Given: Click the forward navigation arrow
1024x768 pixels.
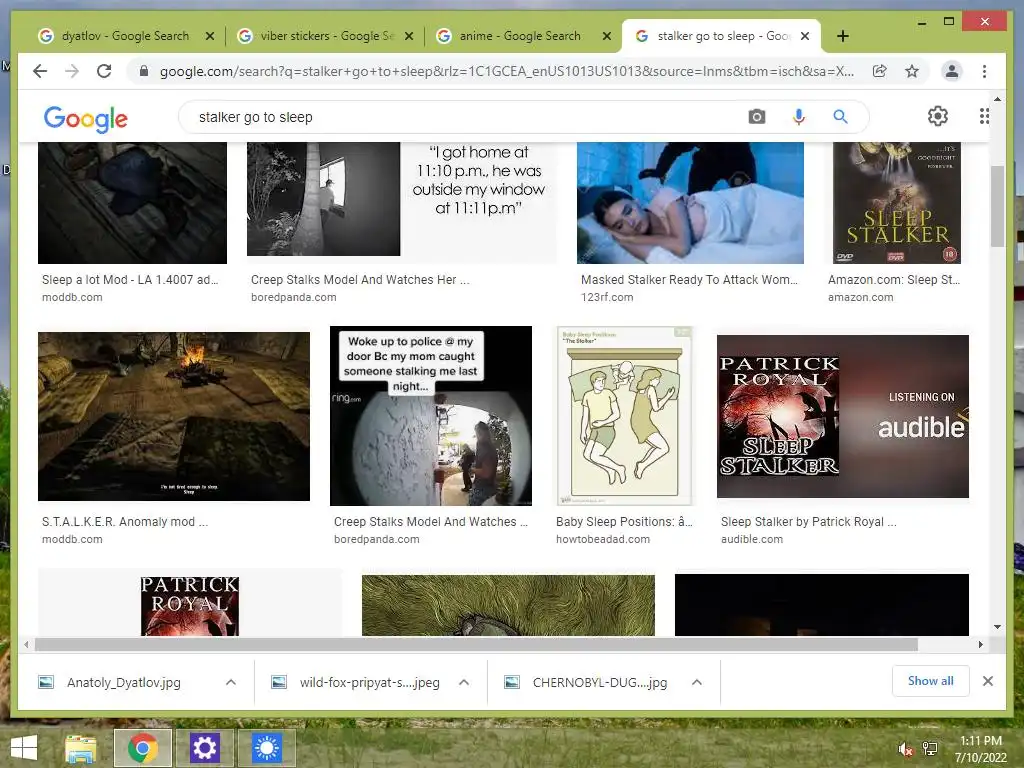Looking at the screenshot, I should 72,71.
